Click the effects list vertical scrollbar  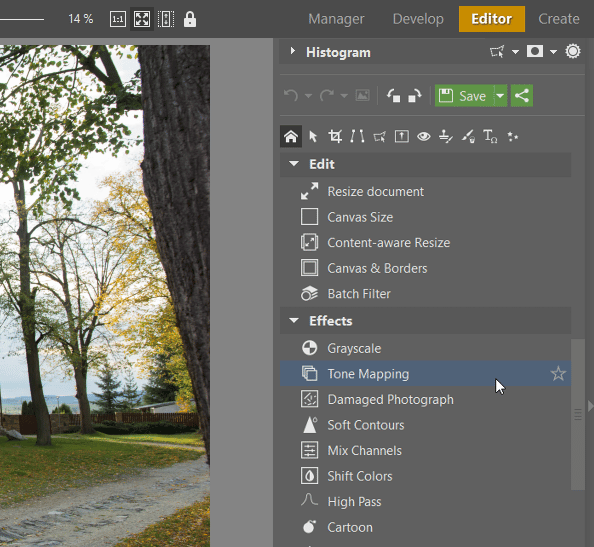coord(577,414)
